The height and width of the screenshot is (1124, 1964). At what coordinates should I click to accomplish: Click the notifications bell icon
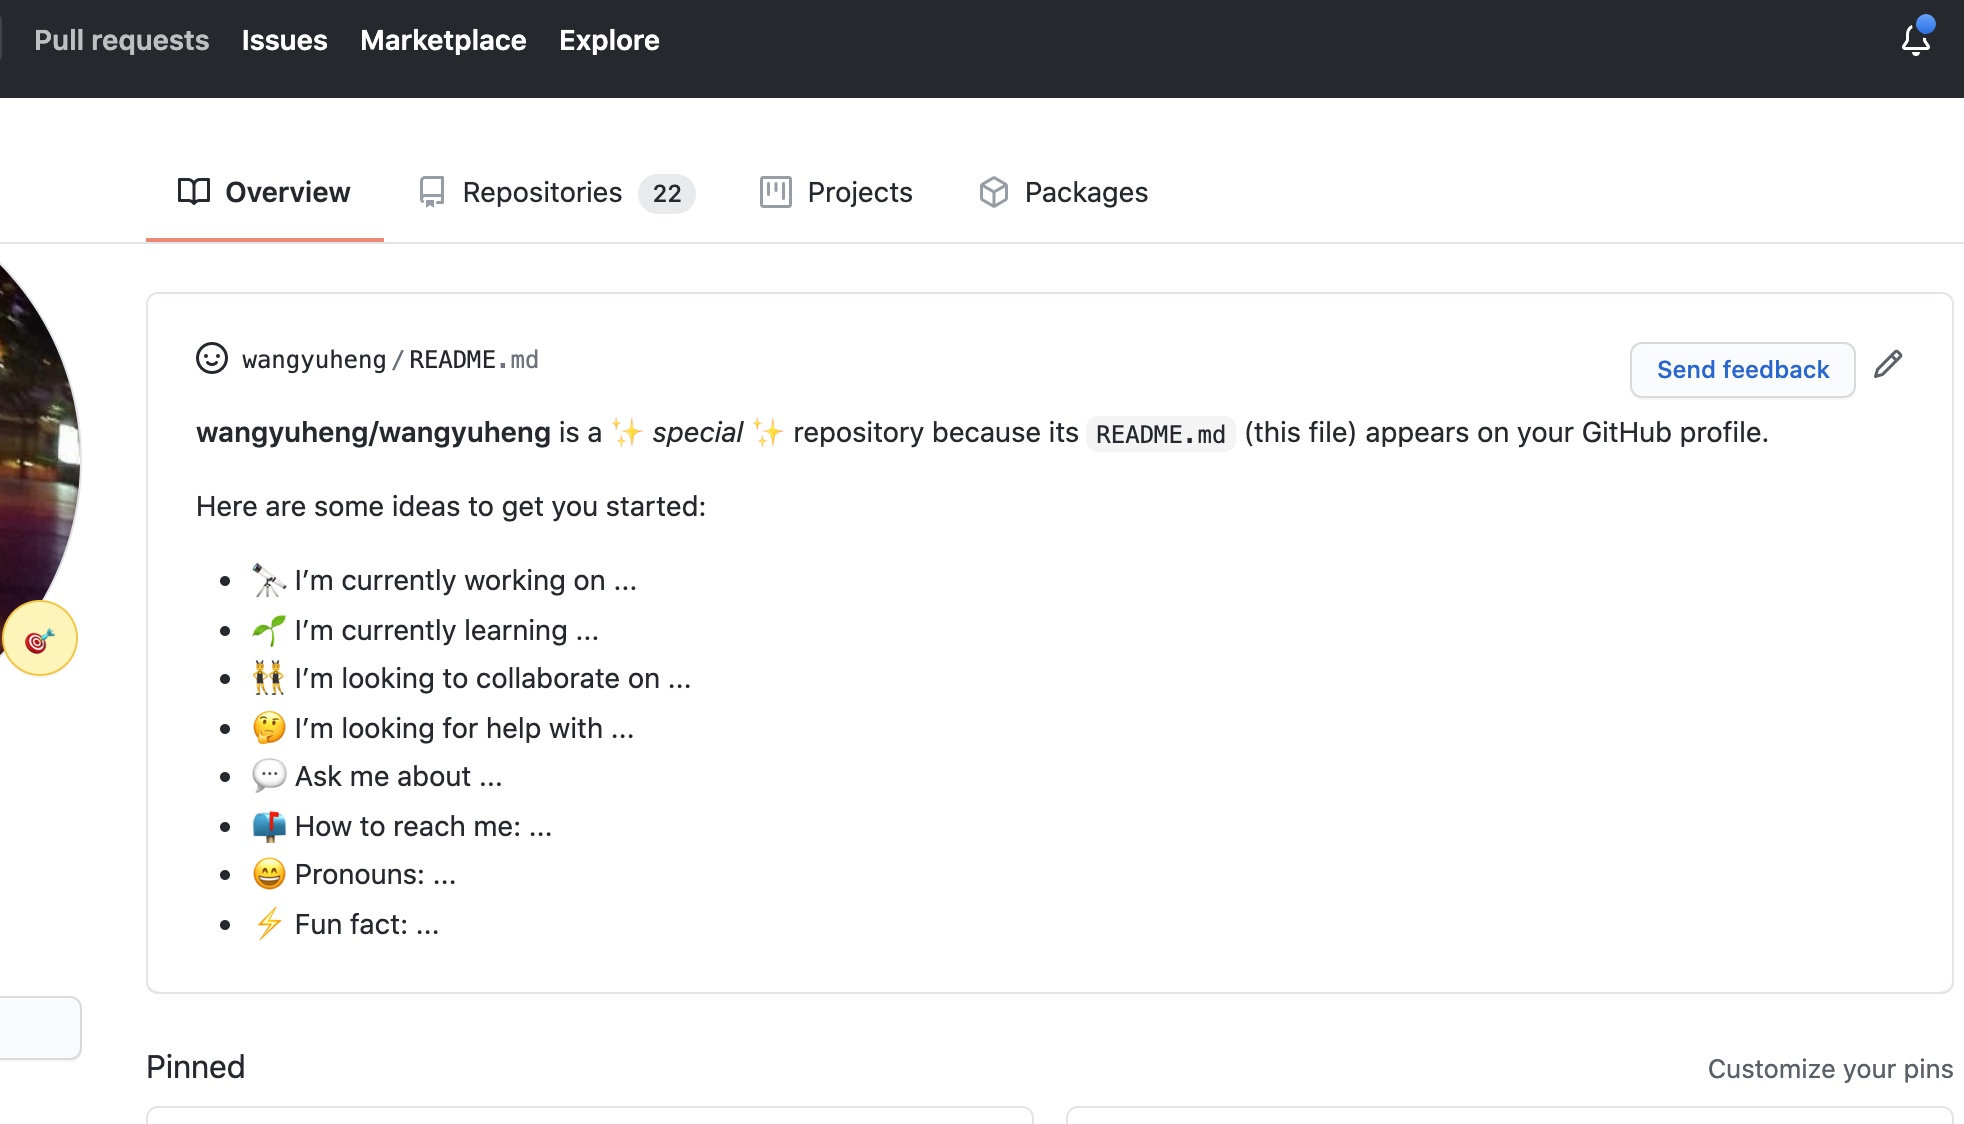(x=1915, y=40)
